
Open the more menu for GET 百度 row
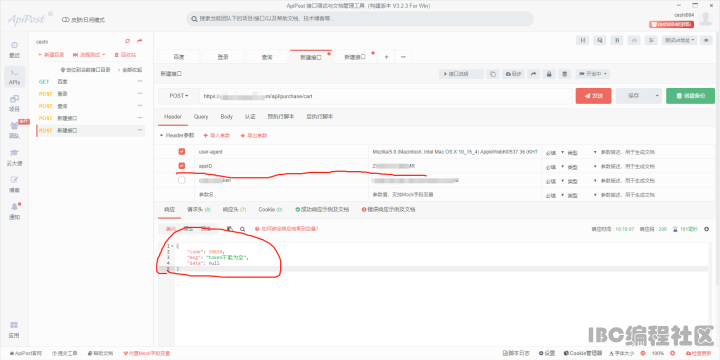tap(140, 81)
